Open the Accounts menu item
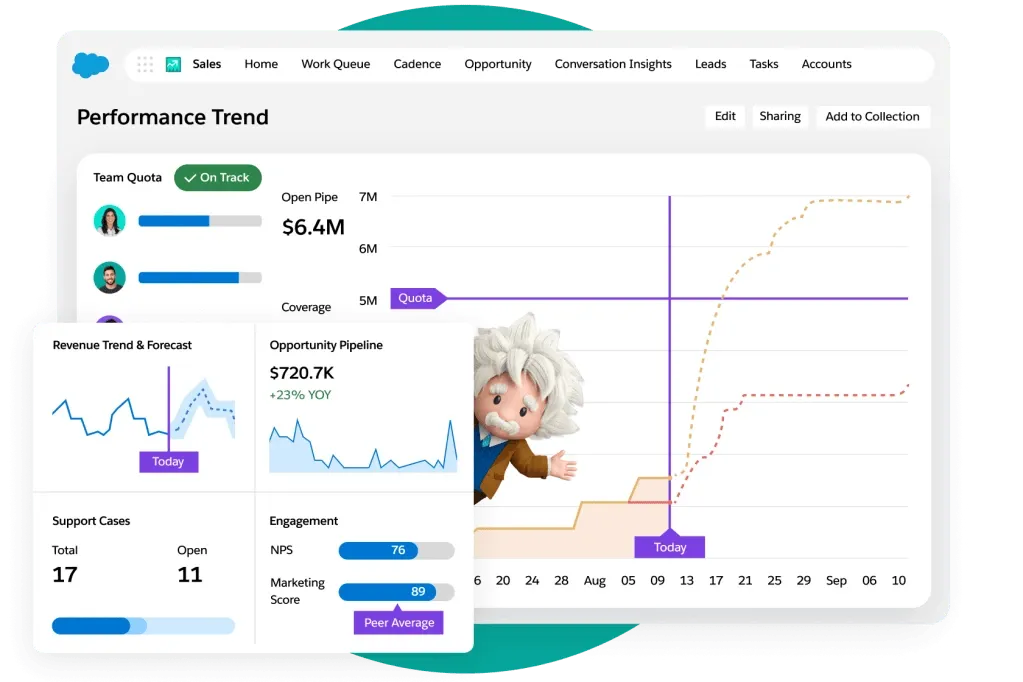Image resolution: width=1023 pixels, height=682 pixels. point(825,63)
